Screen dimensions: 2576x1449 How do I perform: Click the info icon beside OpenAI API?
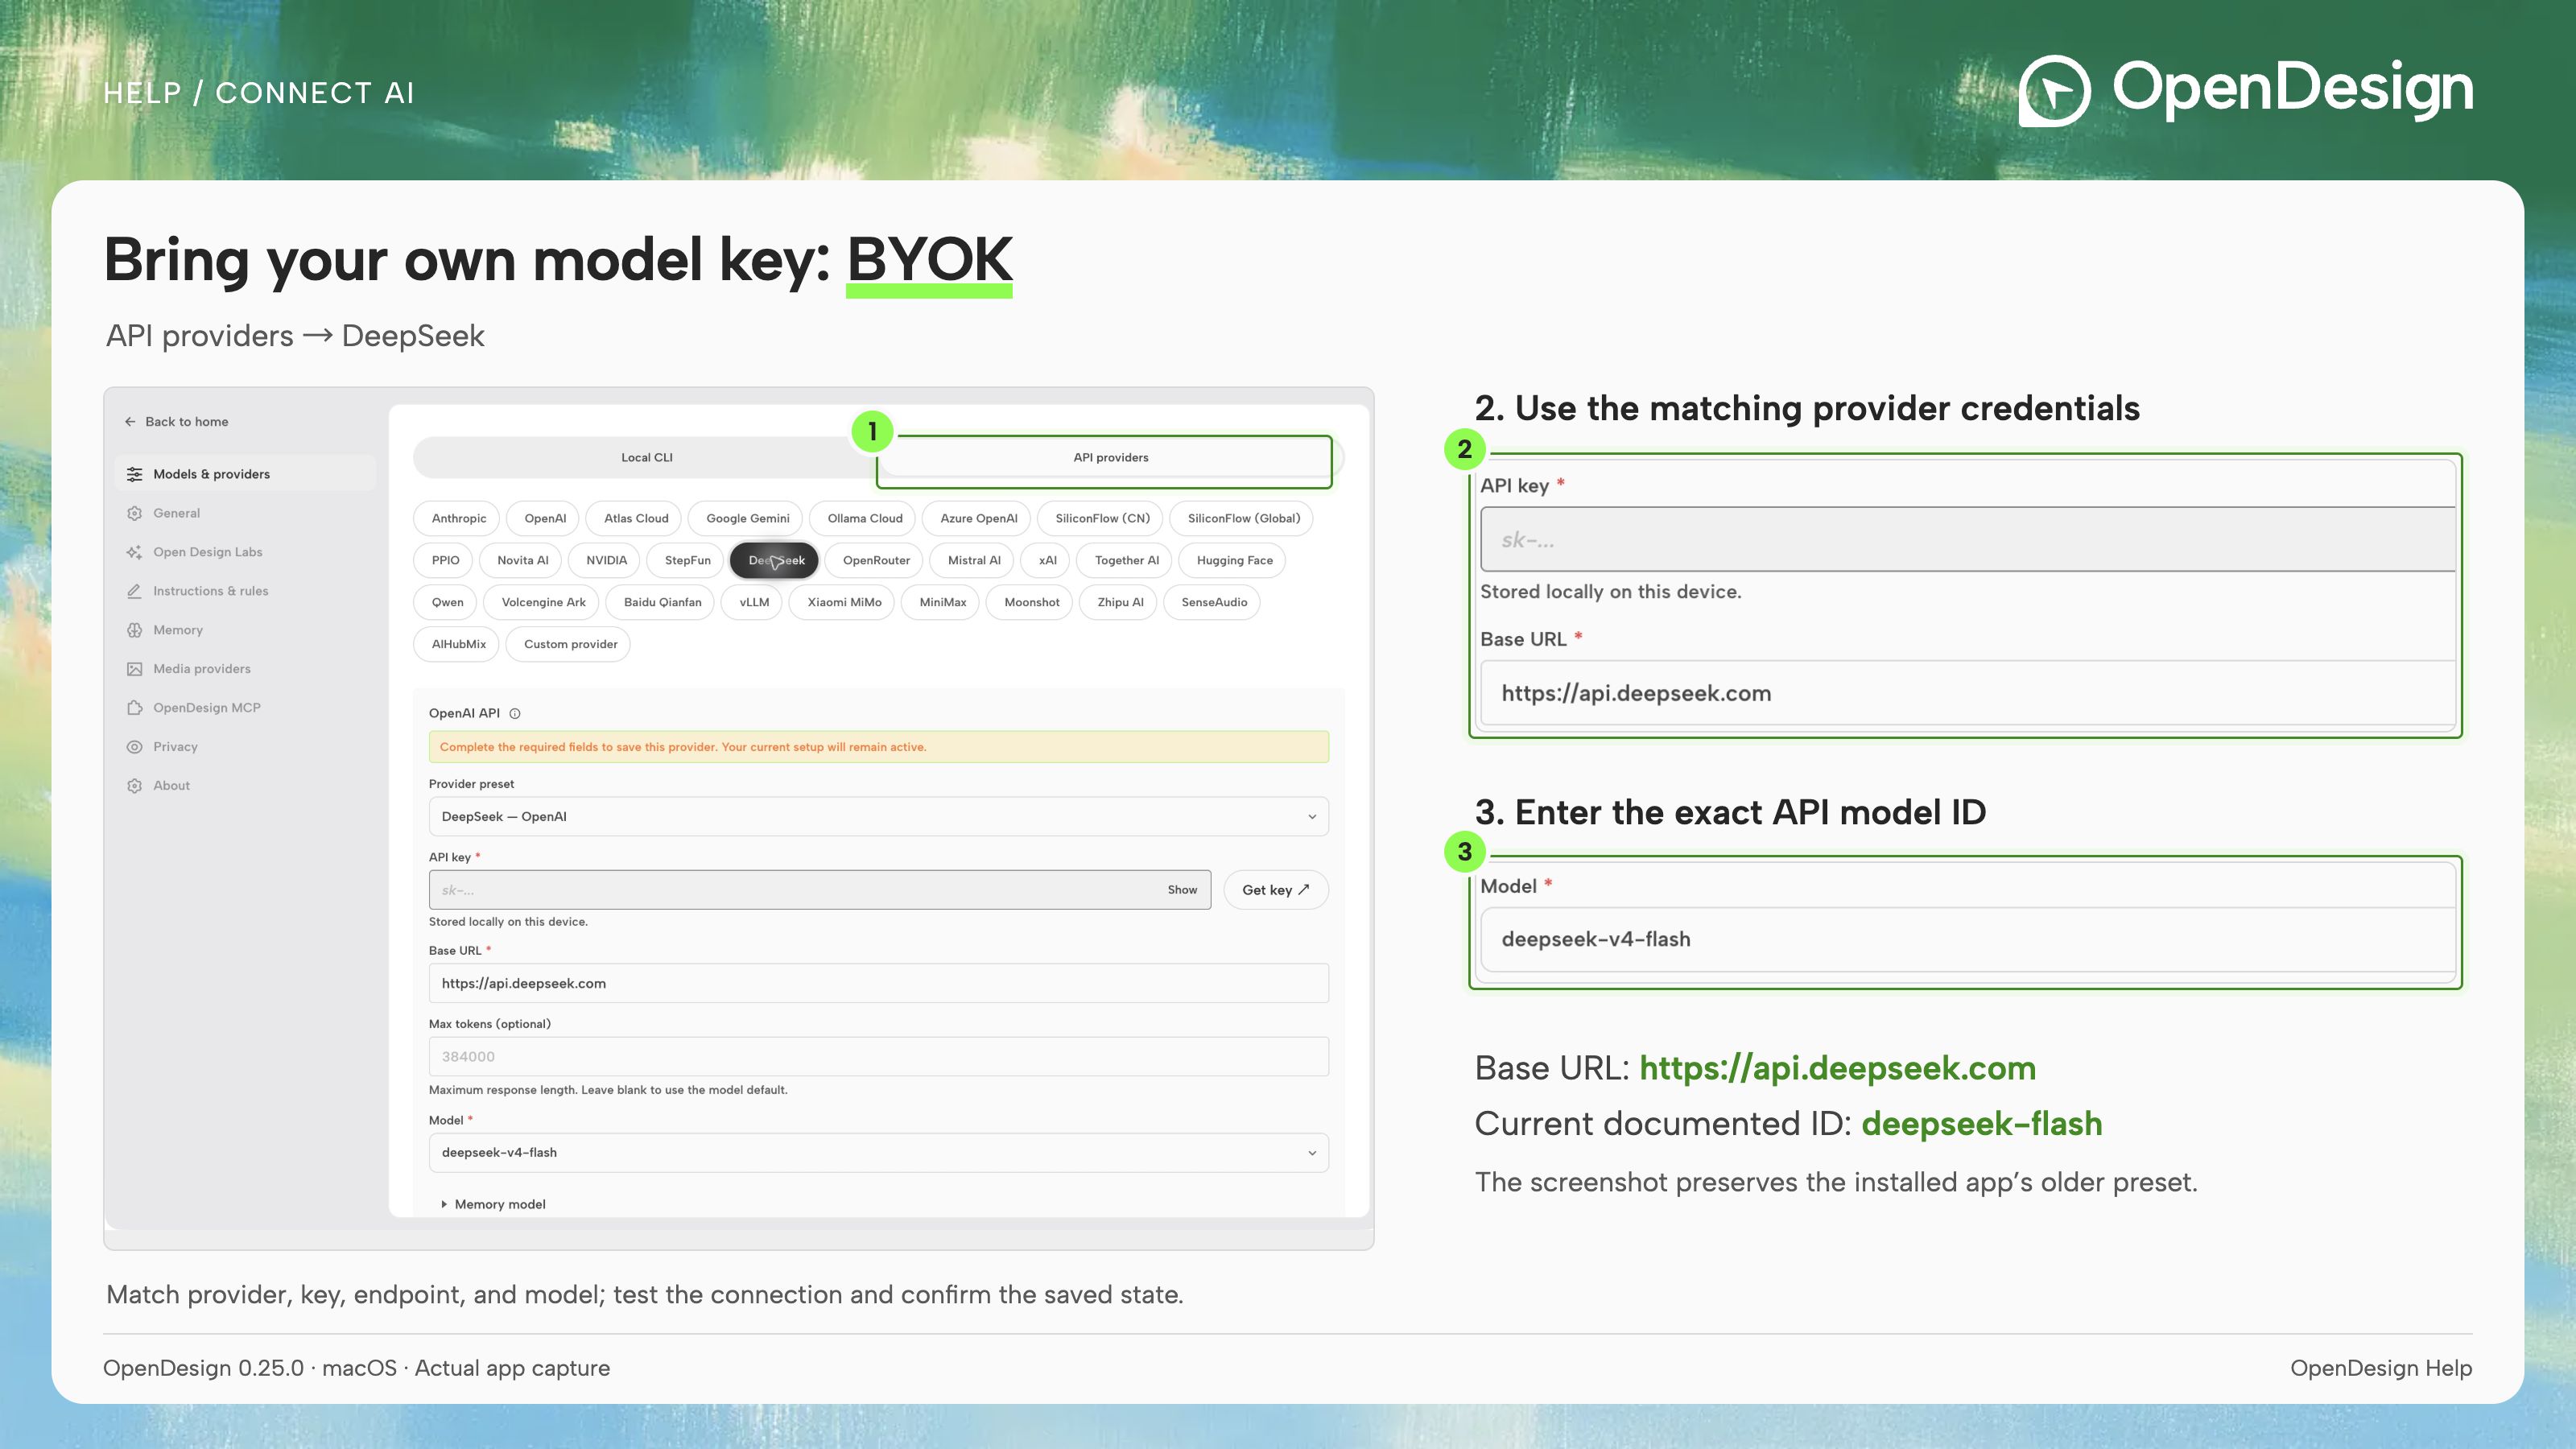pyautogui.click(x=515, y=713)
